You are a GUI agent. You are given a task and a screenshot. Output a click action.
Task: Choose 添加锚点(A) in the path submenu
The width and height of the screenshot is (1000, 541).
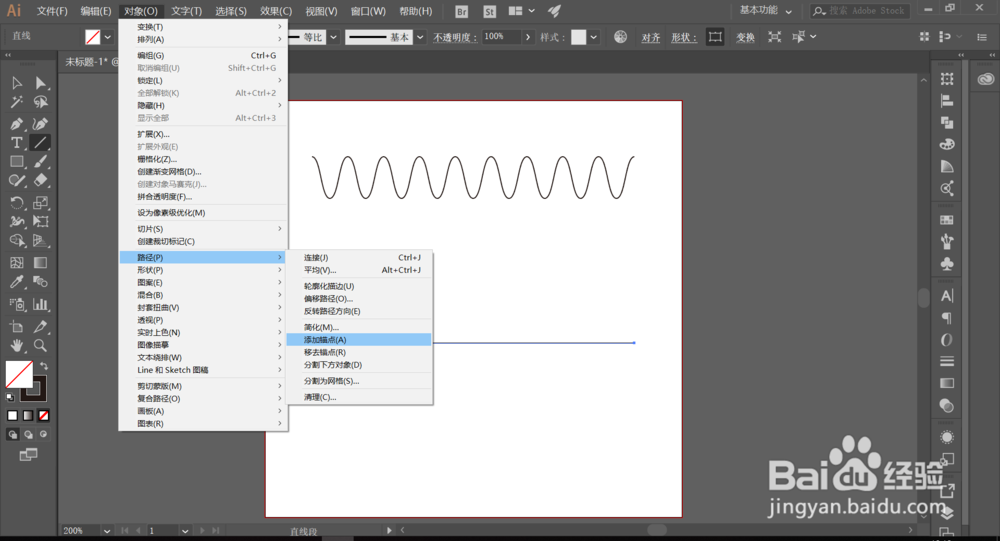click(359, 340)
